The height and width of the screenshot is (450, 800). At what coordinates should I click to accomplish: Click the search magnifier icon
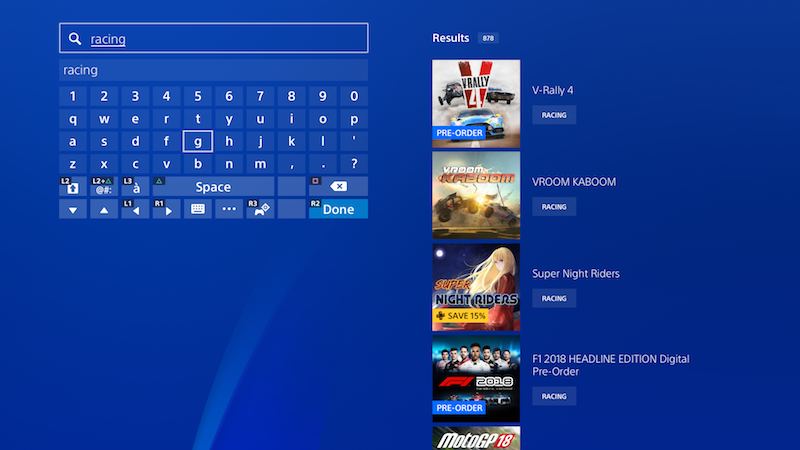point(74,38)
